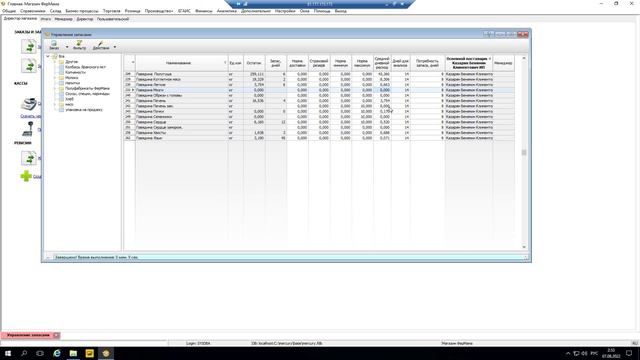640x360 pixels.
Task: Select Соусы, специи, маринады tree item
Action: click(87, 93)
